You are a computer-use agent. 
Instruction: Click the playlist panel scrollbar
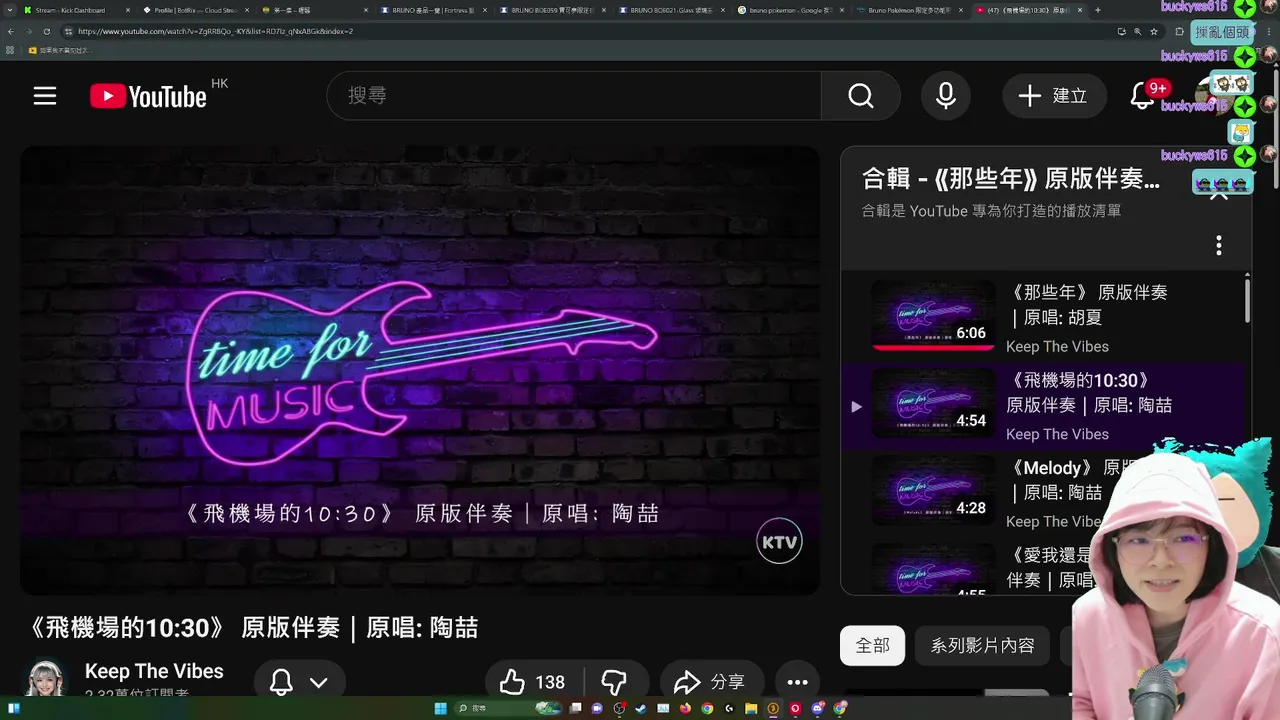click(1247, 300)
